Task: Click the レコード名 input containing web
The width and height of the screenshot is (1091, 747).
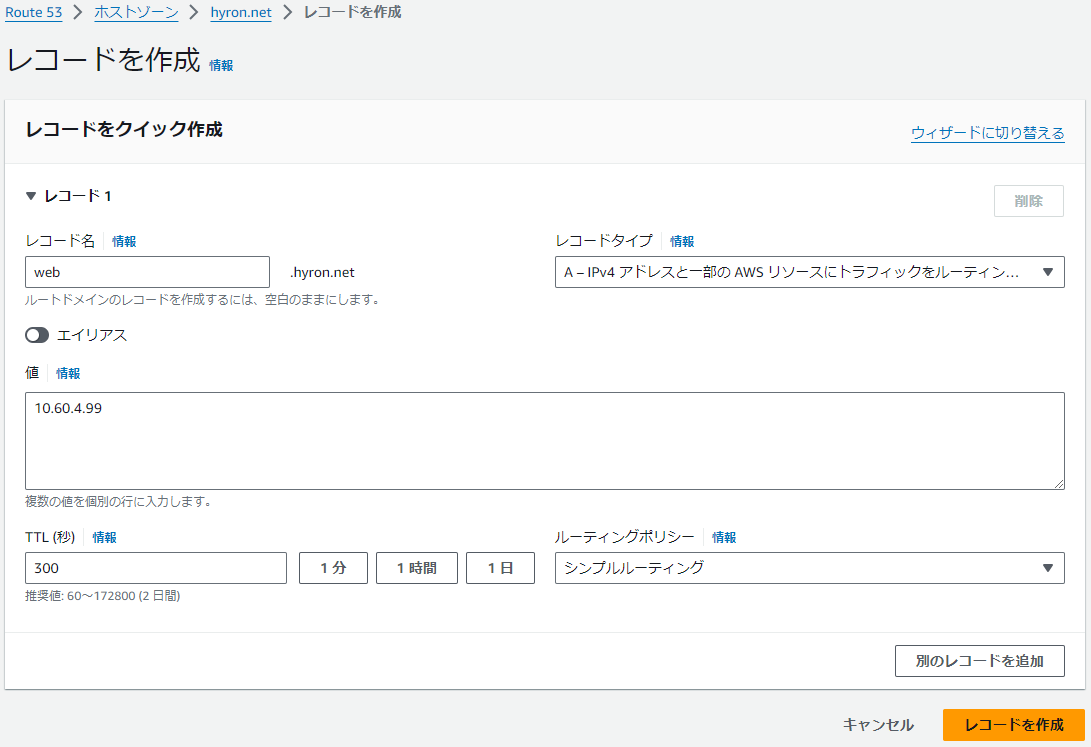Action: [147, 272]
